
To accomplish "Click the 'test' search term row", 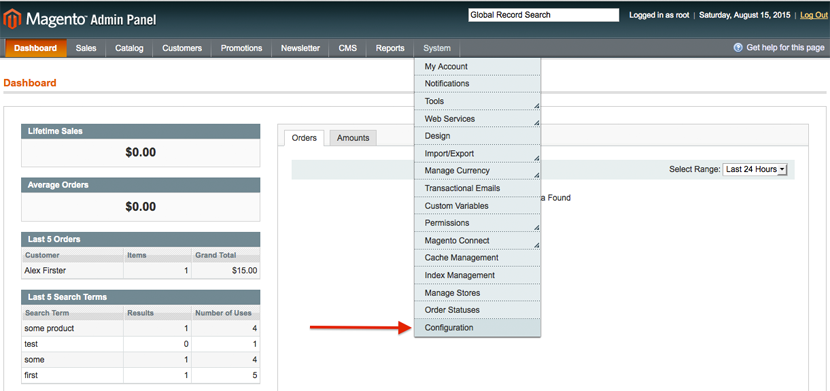I will (141, 344).
